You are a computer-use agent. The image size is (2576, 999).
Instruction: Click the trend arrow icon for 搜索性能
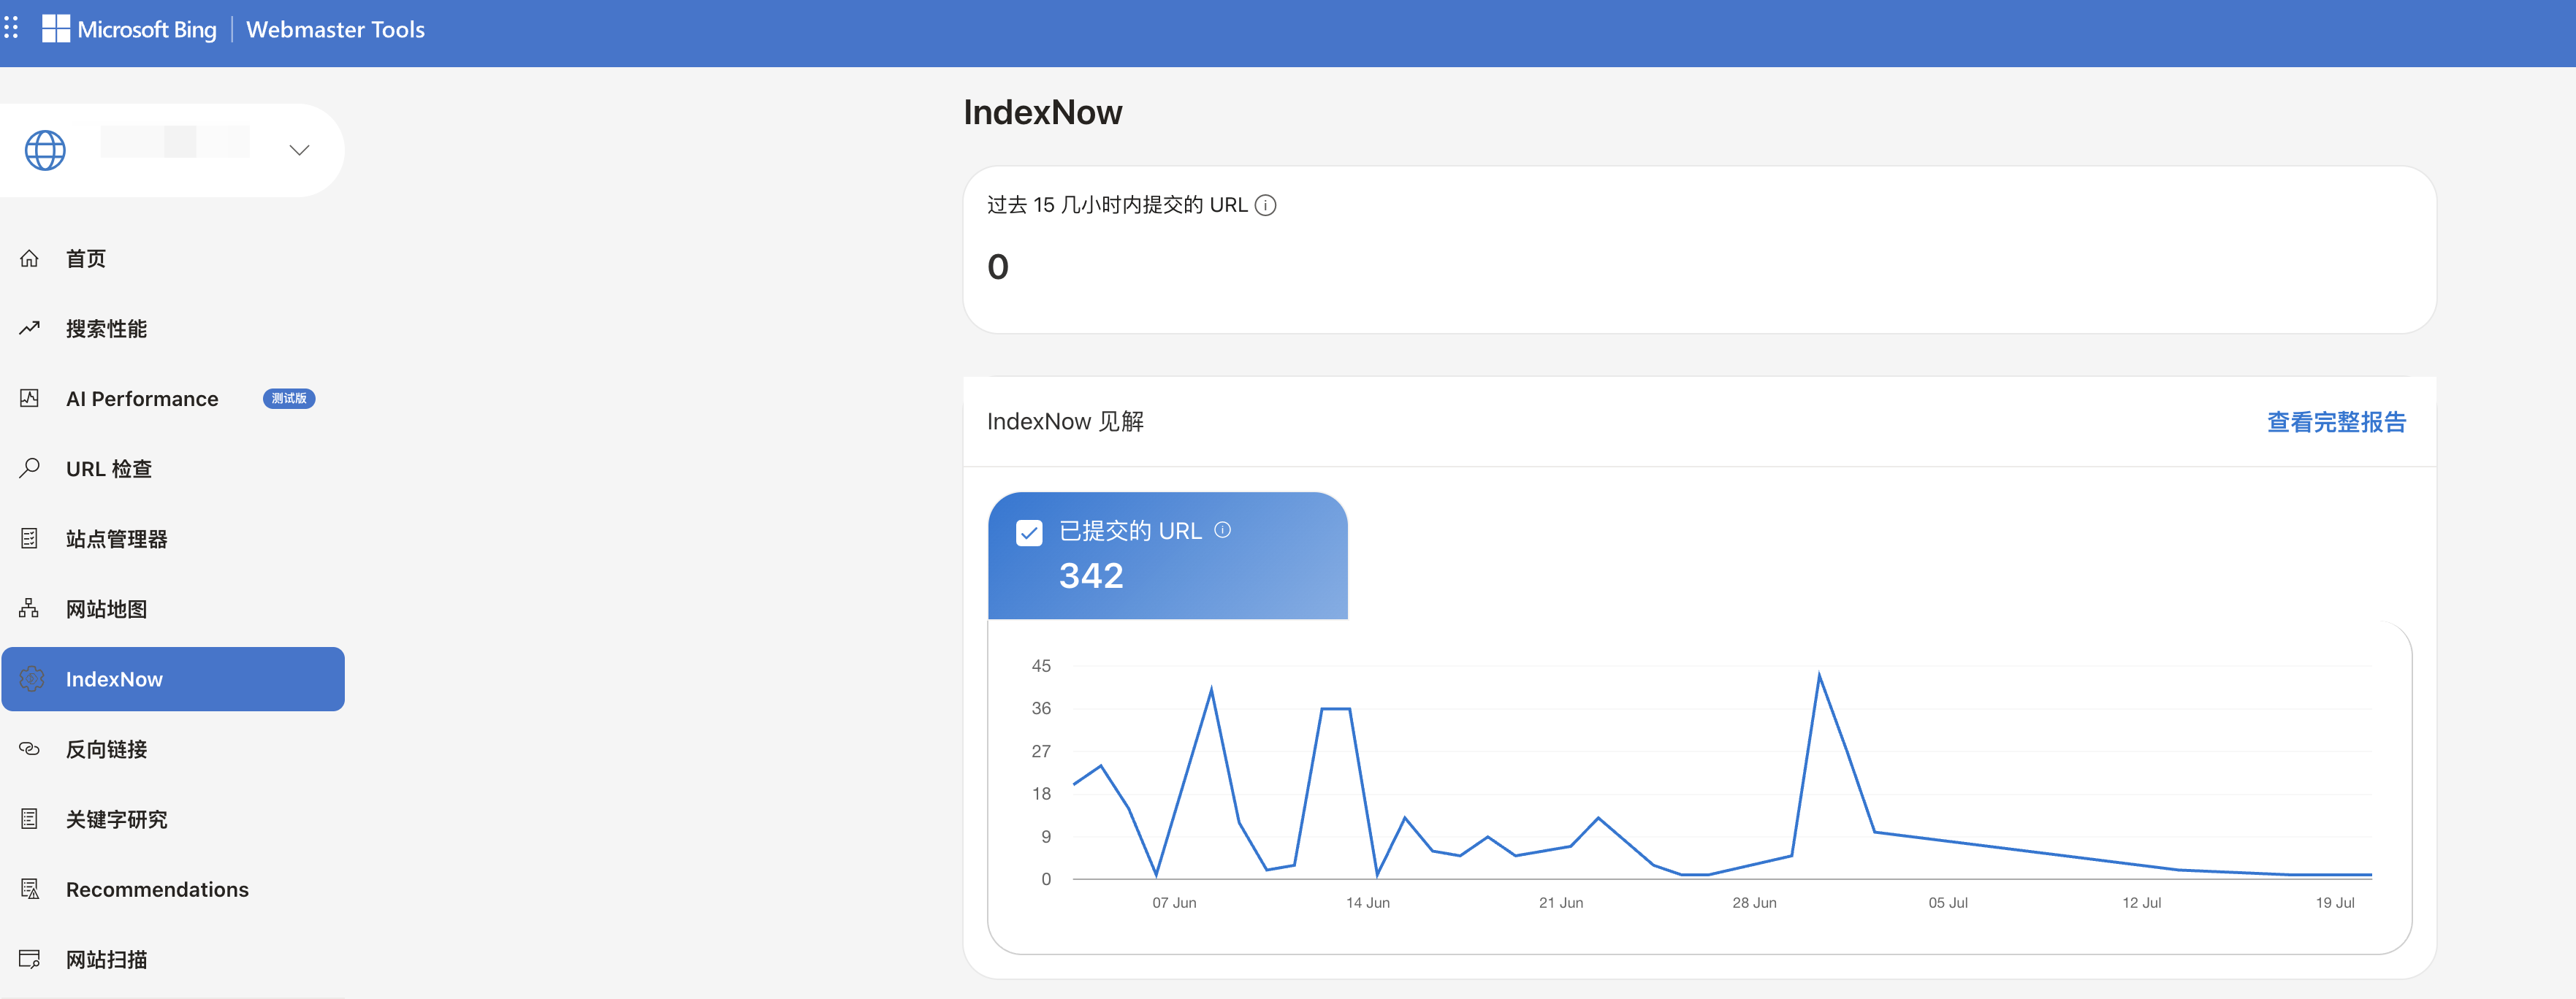pyautogui.click(x=29, y=328)
